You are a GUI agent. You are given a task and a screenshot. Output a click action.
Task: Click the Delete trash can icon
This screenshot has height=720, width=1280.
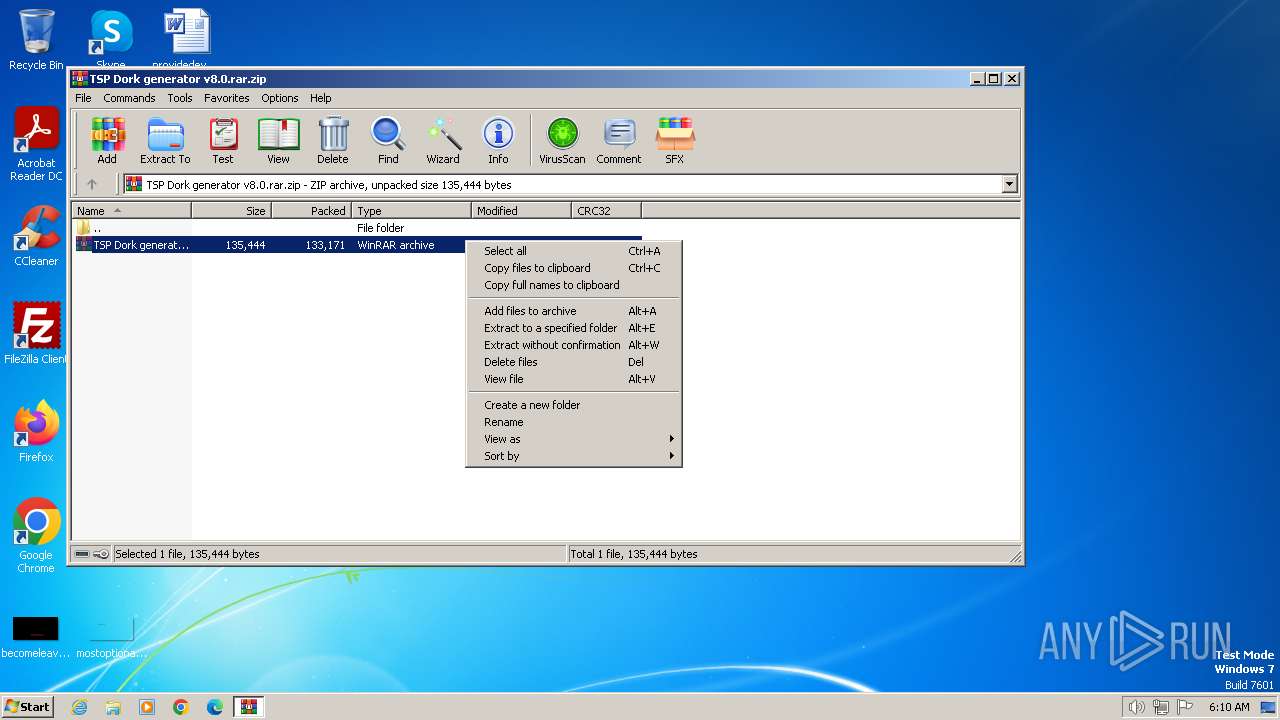click(333, 140)
